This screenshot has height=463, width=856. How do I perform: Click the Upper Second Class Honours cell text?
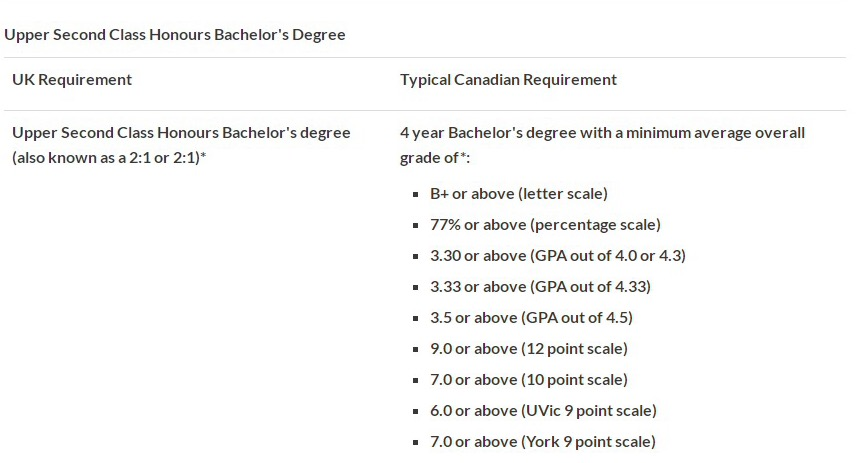tap(181, 133)
